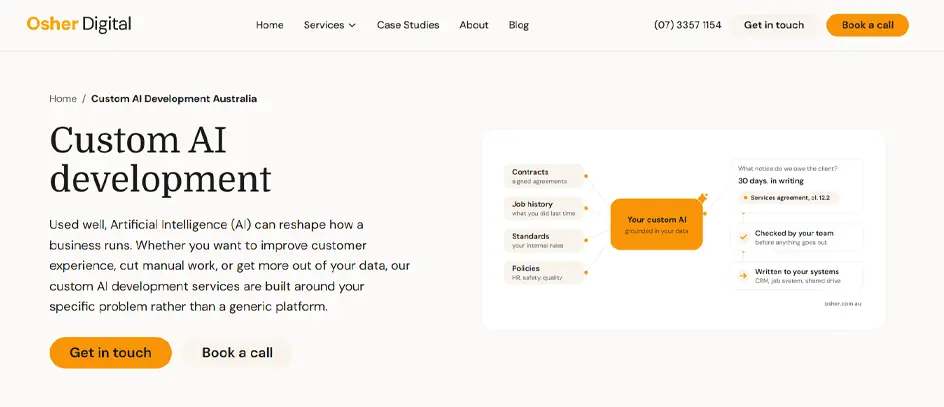Click the orange Book a call header button

click(868, 25)
